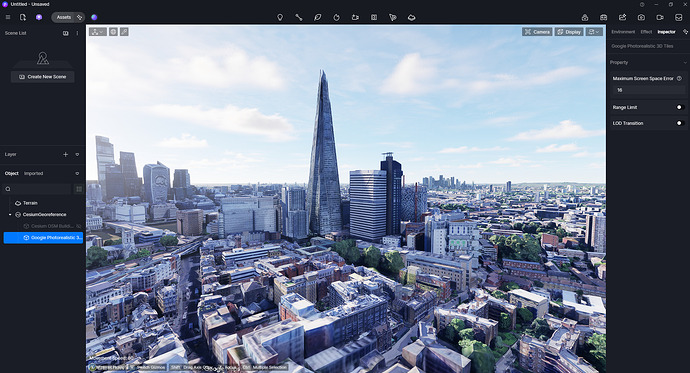Click the picker icon in viewport top-left
The height and width of the screenshot is (373, 690).
pos(125,32)
